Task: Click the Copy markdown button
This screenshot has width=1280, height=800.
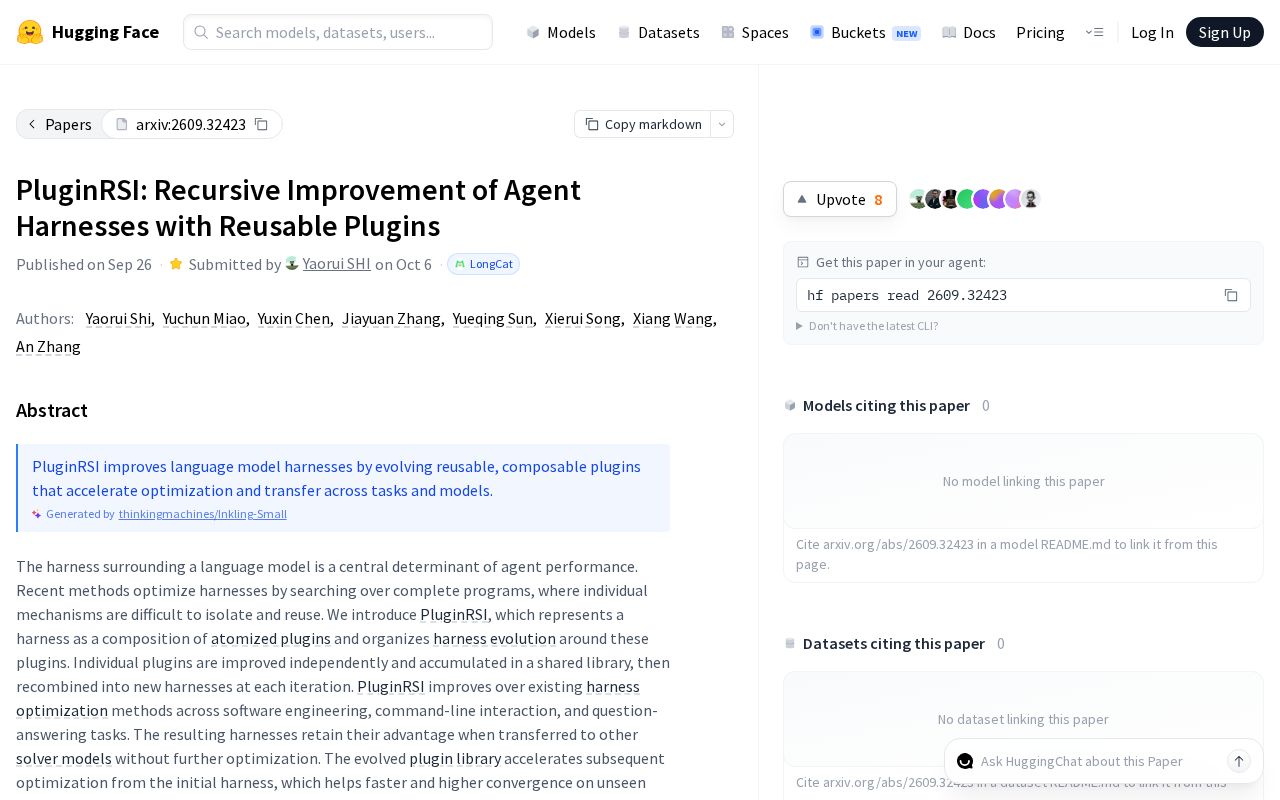Action: [643, 124]
